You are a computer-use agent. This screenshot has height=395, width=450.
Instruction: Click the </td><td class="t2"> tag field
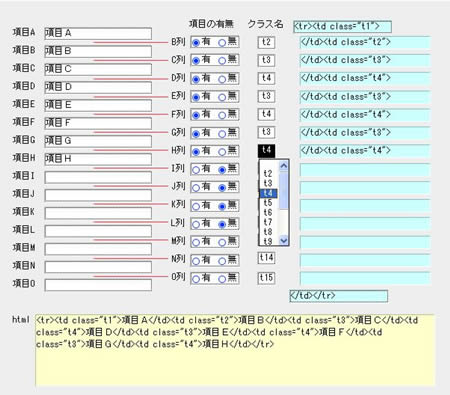(365, 43)
